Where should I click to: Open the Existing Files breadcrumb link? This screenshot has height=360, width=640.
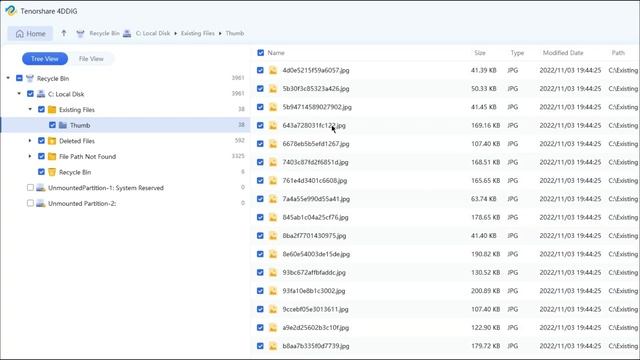pos(198,33)
